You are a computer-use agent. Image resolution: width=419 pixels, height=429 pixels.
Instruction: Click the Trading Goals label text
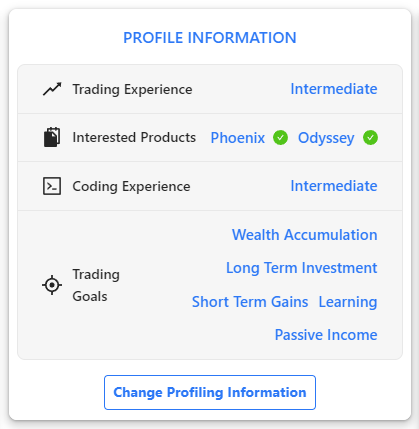pos(96,285)
